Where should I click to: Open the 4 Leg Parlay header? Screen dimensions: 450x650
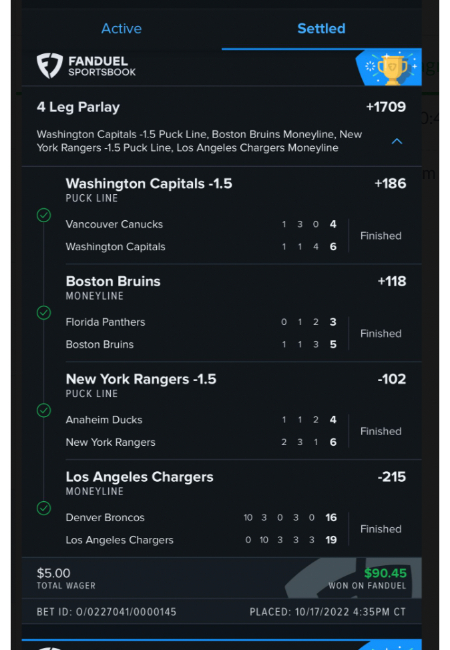(78, 107)
